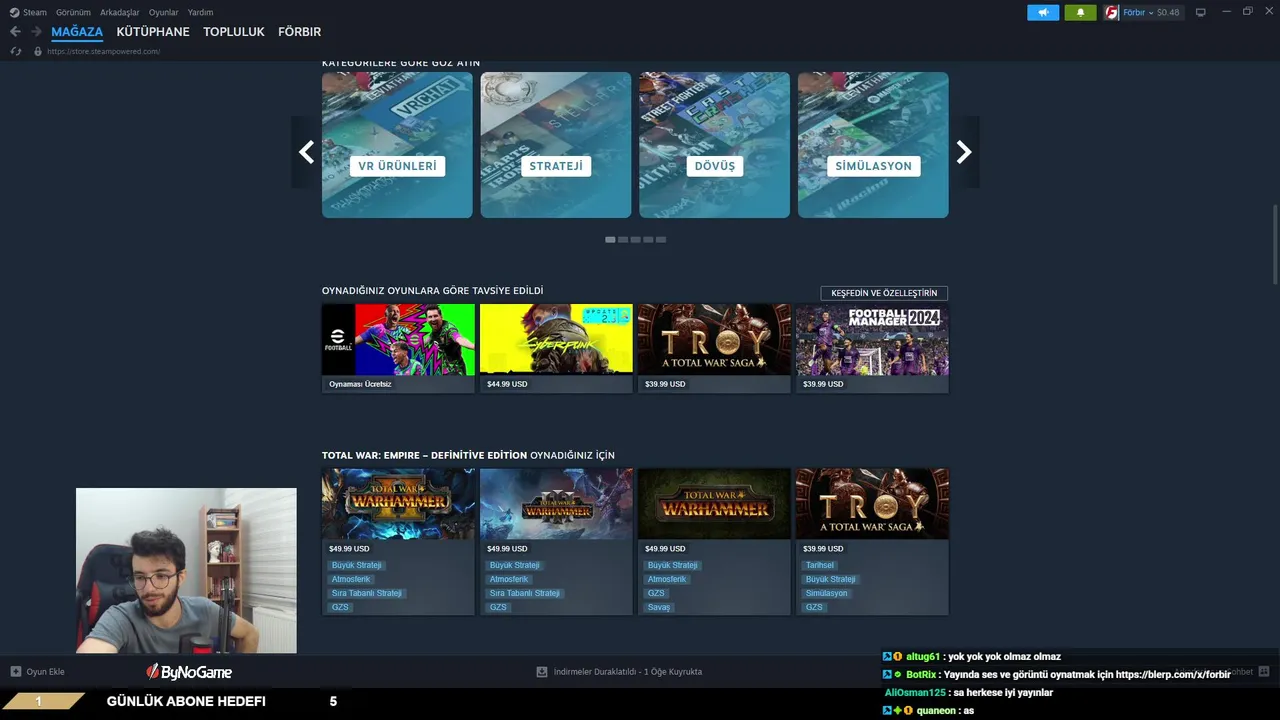Viewport: 1280px width, 720px height.
Task: Select the last carousel page dot
Action: point(661,240)
